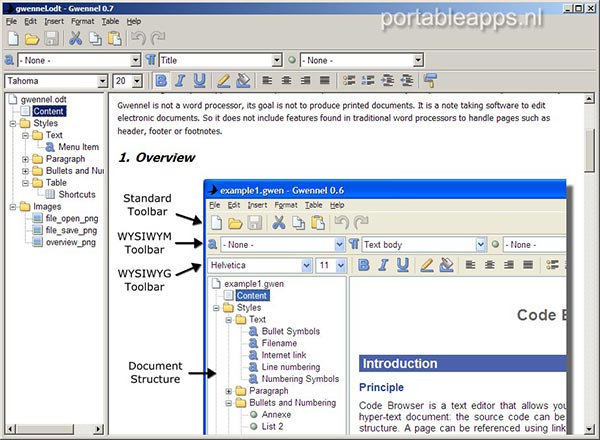Center text in the Tahoma toolbar row

click(286, 81)
